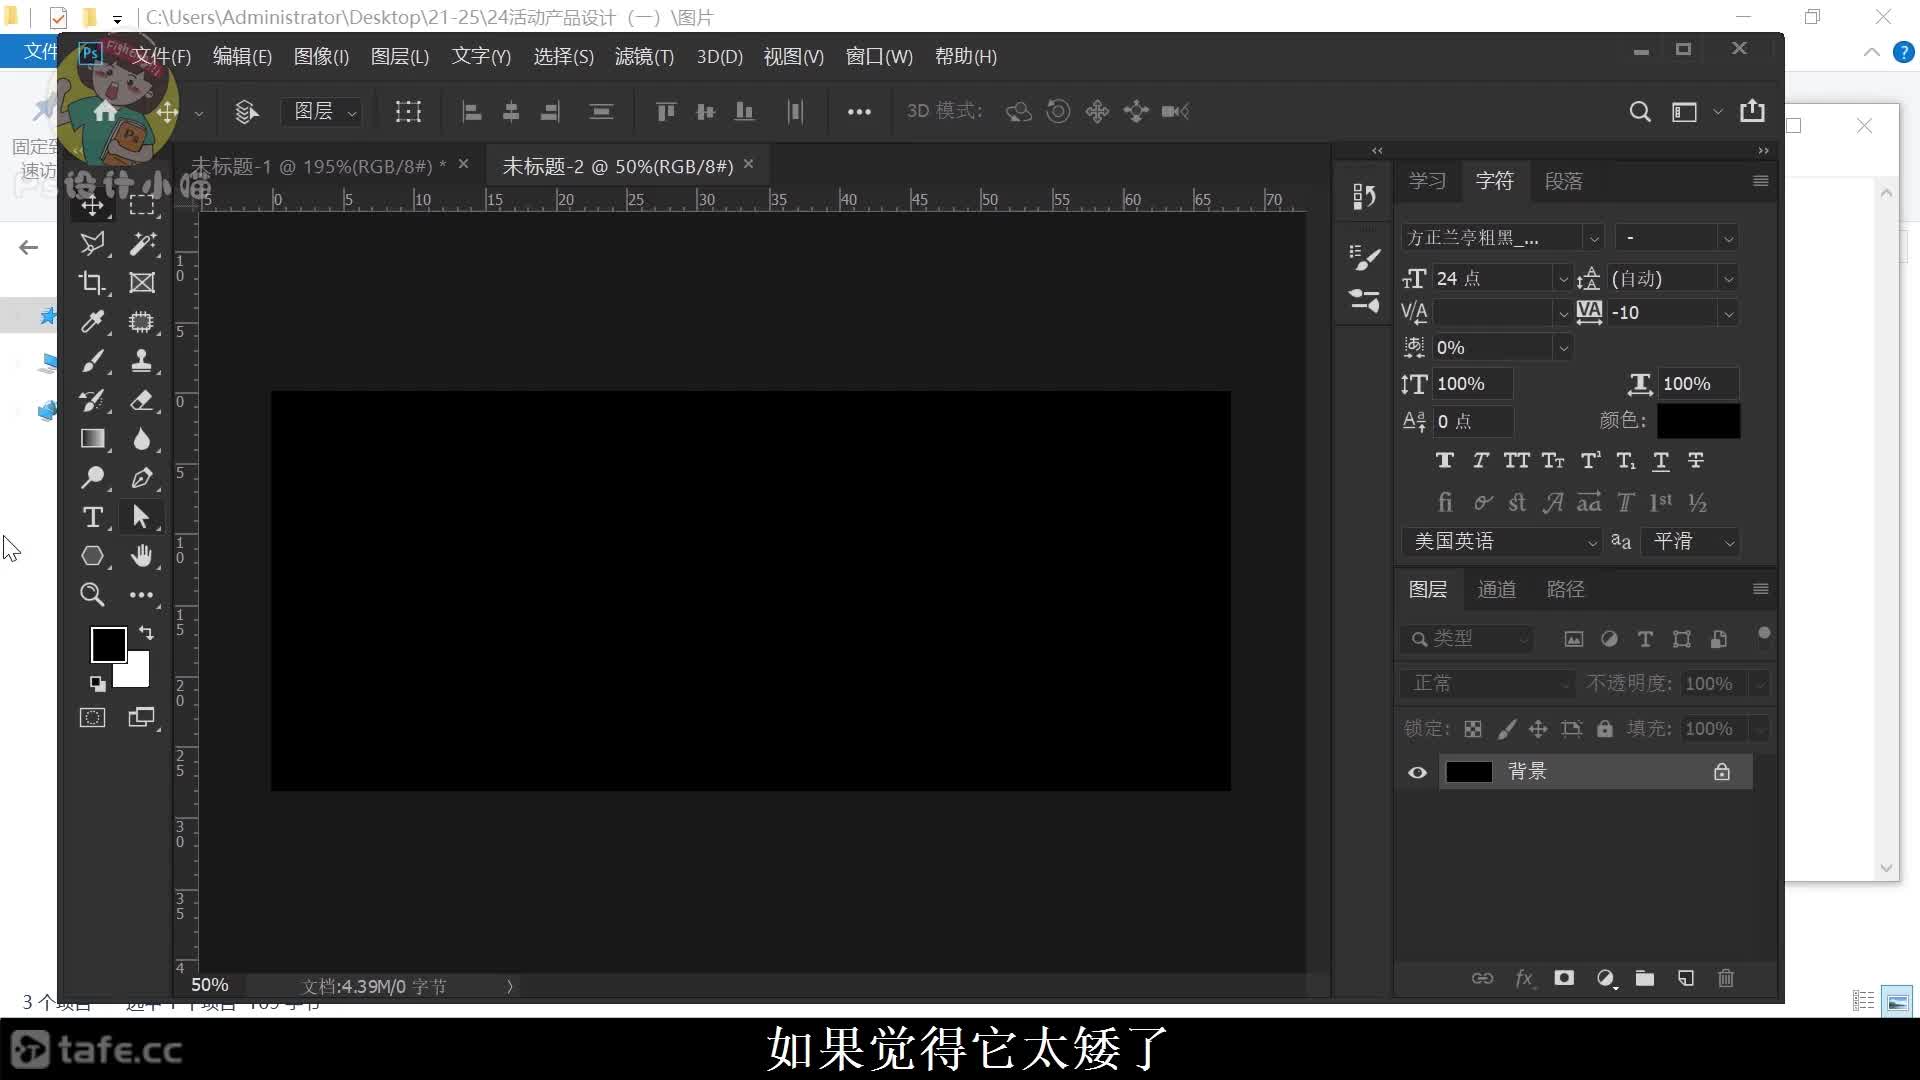
Task: Hide the 背景 layer eye icon
Action: pyautogui.click(x=1417, y=772)
